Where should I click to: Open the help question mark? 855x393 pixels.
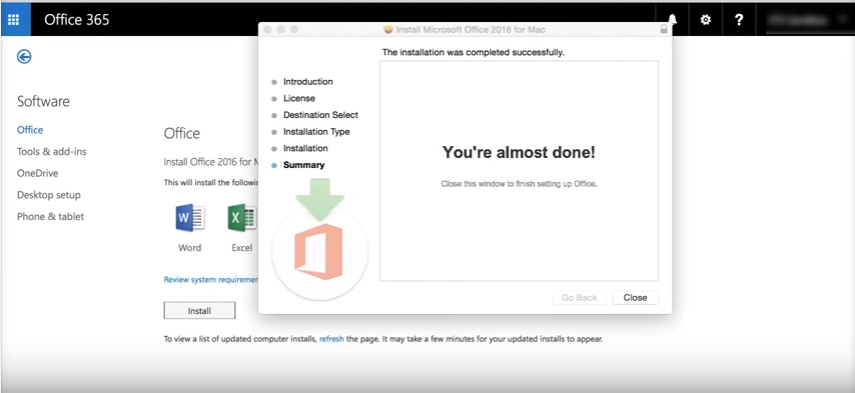(738, 20)
